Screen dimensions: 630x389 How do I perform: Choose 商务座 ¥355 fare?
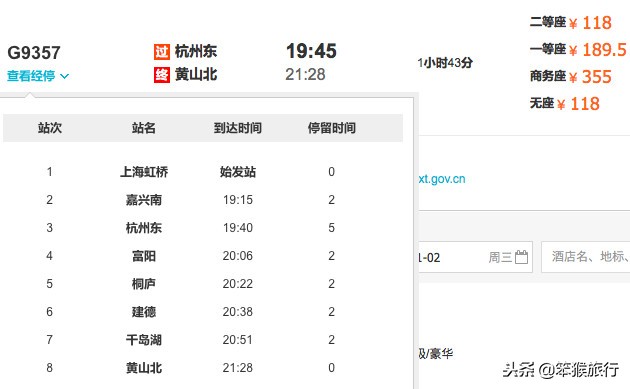point(571,76)
